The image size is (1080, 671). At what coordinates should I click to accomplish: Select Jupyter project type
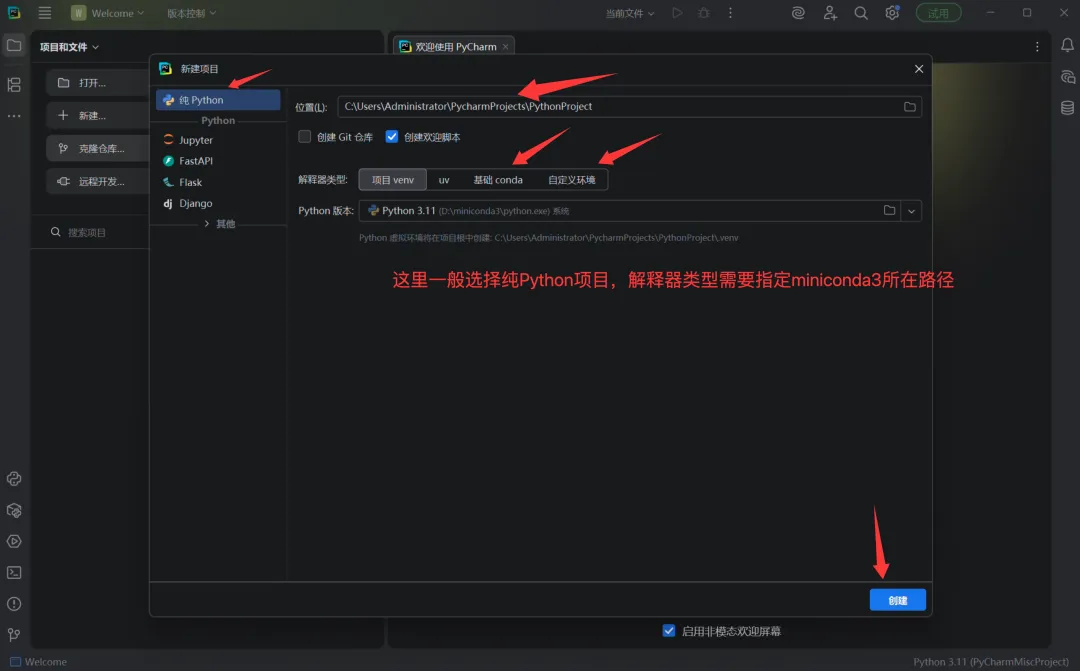pos(218,140)
